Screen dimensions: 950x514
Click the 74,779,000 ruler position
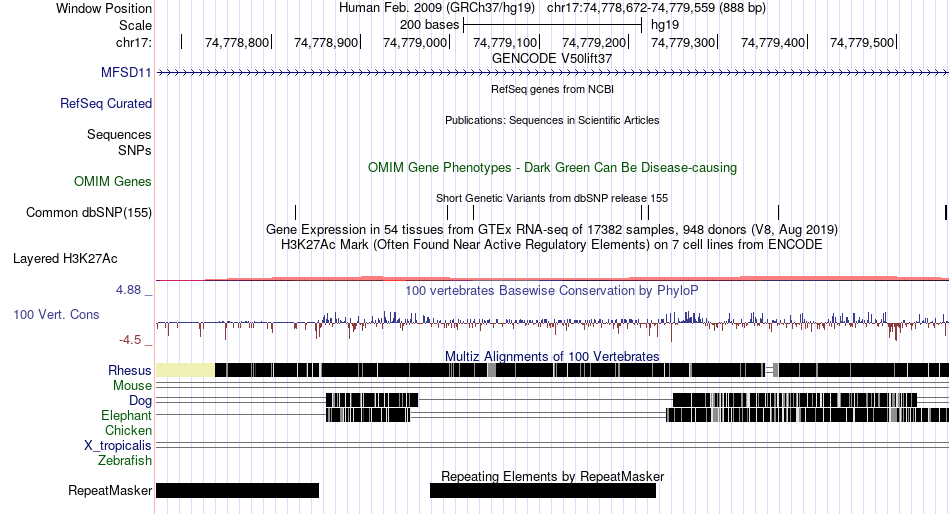[x=415, y=42]
